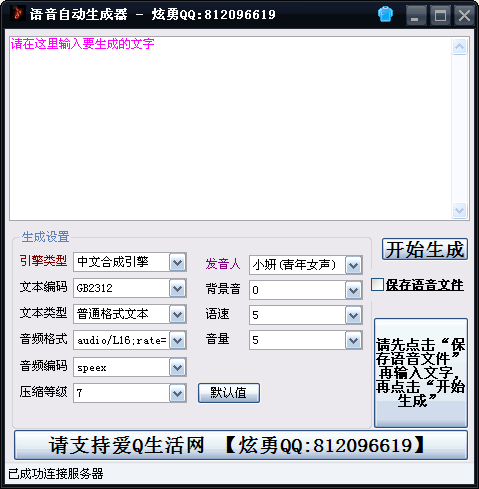
Task: Click the 生成设置 group label
Action: [x=45, y=237]
